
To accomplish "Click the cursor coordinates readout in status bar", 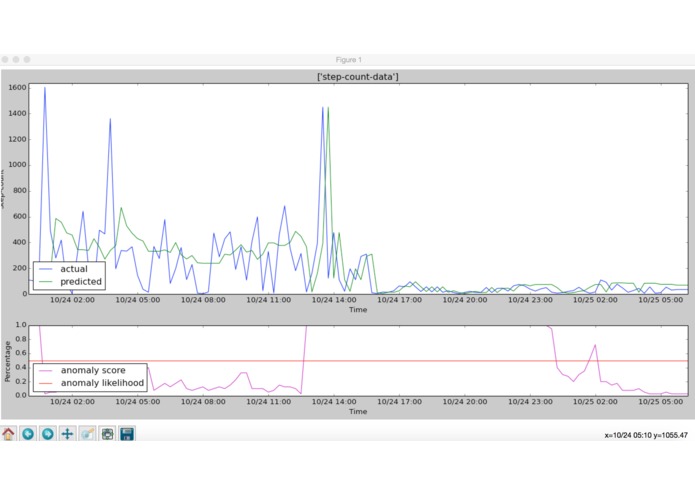I will [x=646, y=436].
